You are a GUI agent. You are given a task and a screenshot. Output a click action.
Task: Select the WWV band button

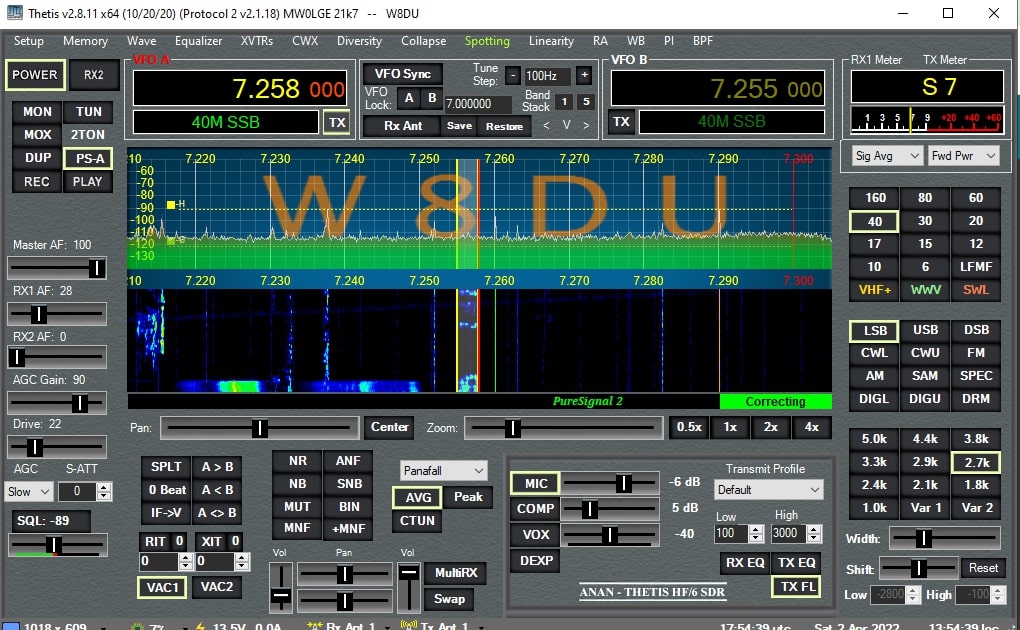pos(925,290)
